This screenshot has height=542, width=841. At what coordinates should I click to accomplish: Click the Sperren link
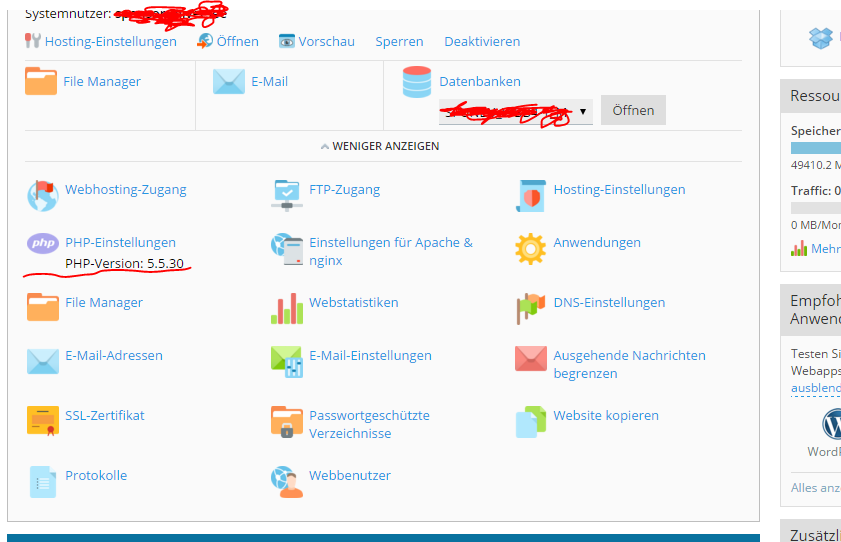[x=399, y=41]
